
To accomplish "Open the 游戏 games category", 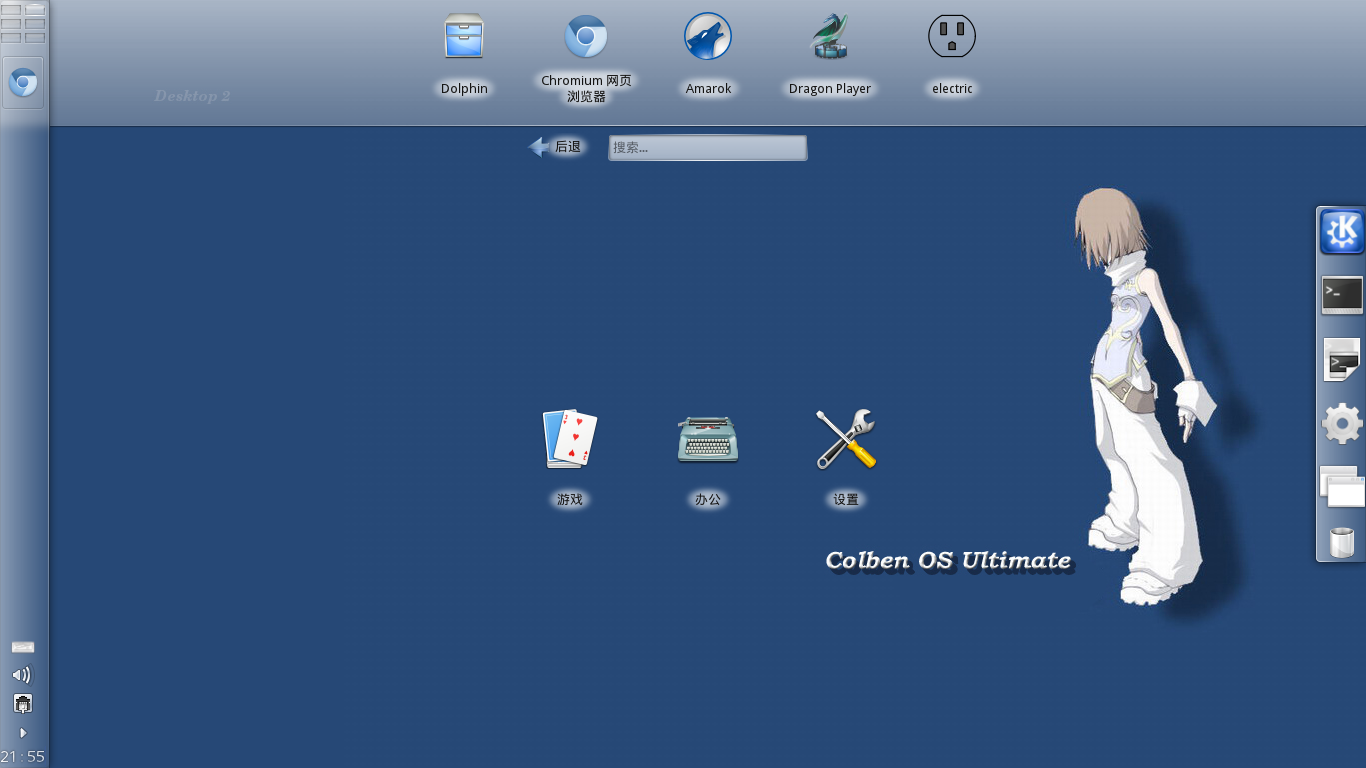I will [570, 439].
